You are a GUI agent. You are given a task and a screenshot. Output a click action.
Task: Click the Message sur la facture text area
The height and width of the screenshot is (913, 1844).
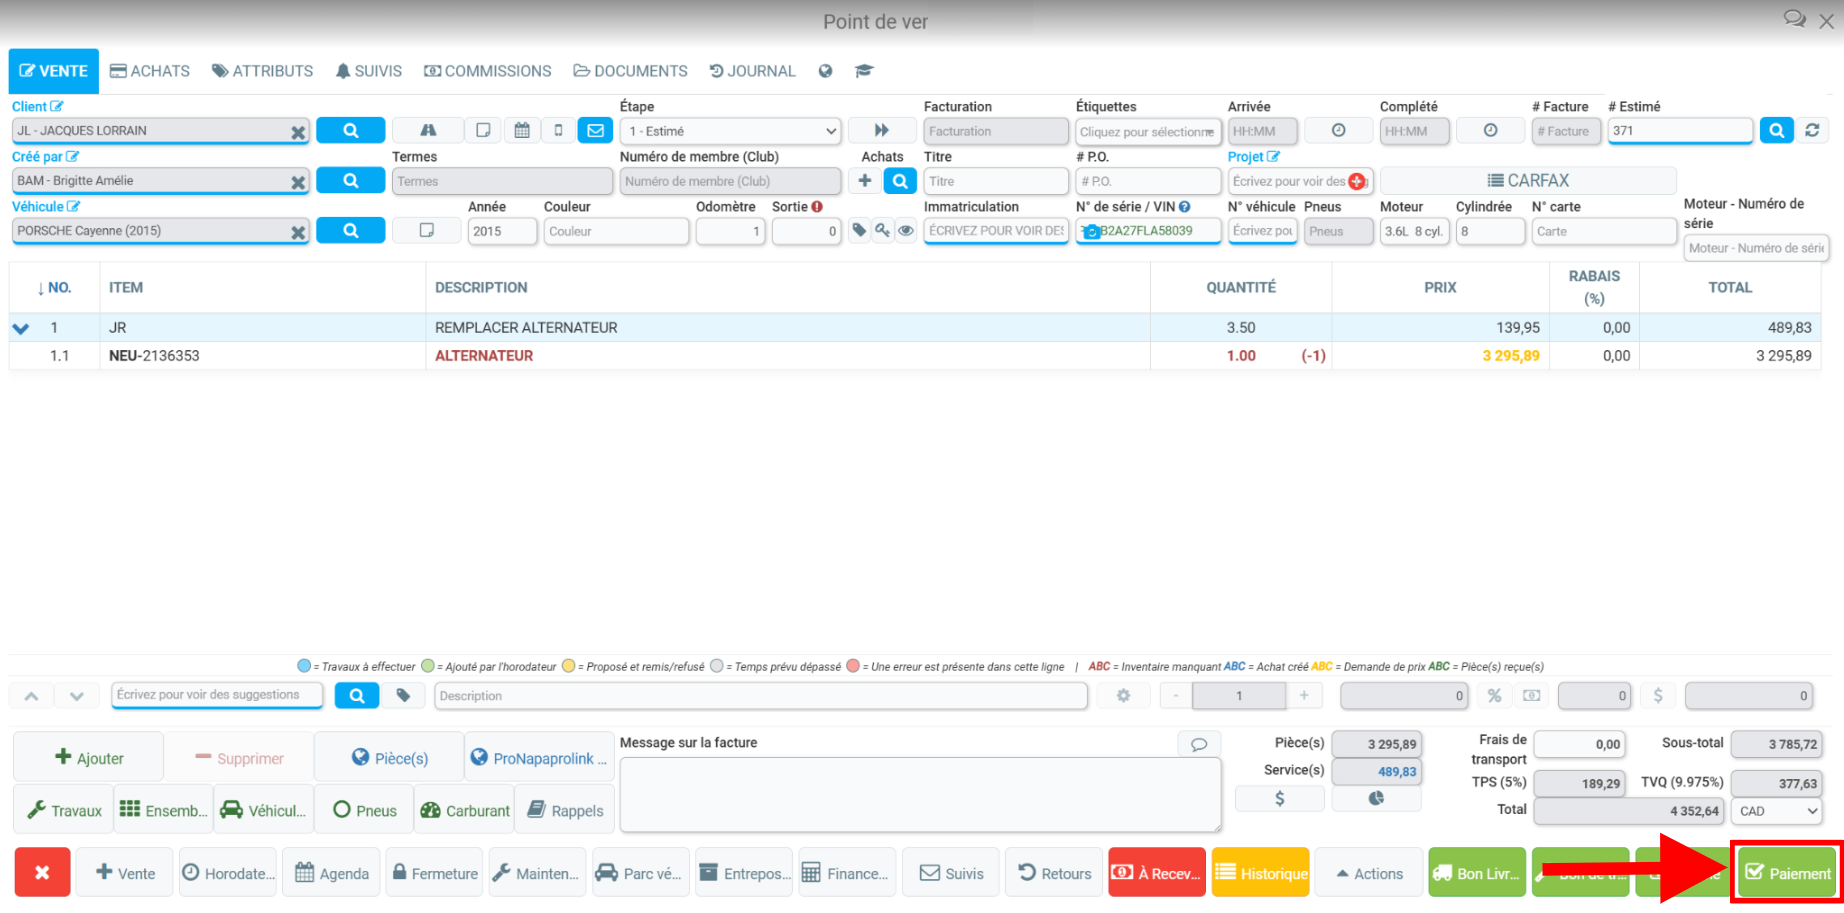click(x=920, y=795)
